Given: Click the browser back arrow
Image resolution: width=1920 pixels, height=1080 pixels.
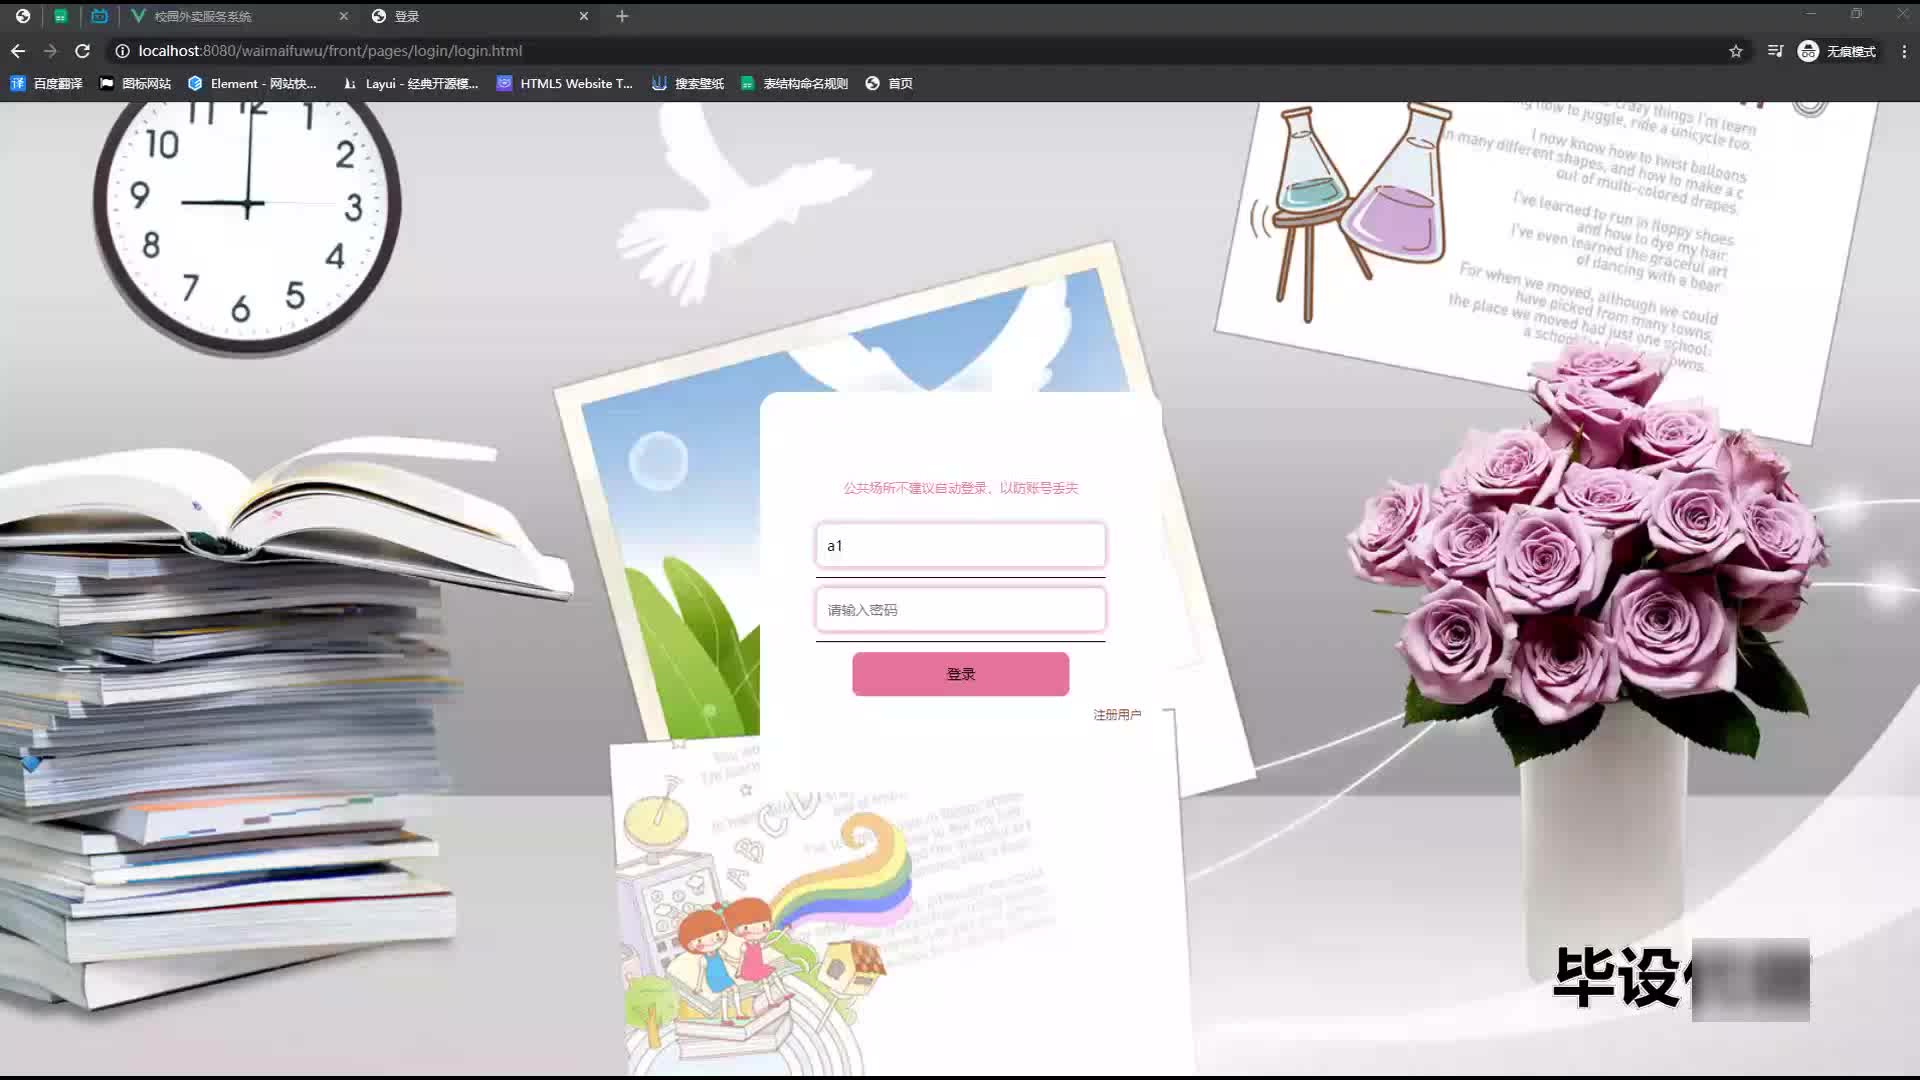Looking at the screenshot, I should pos(18,51).
